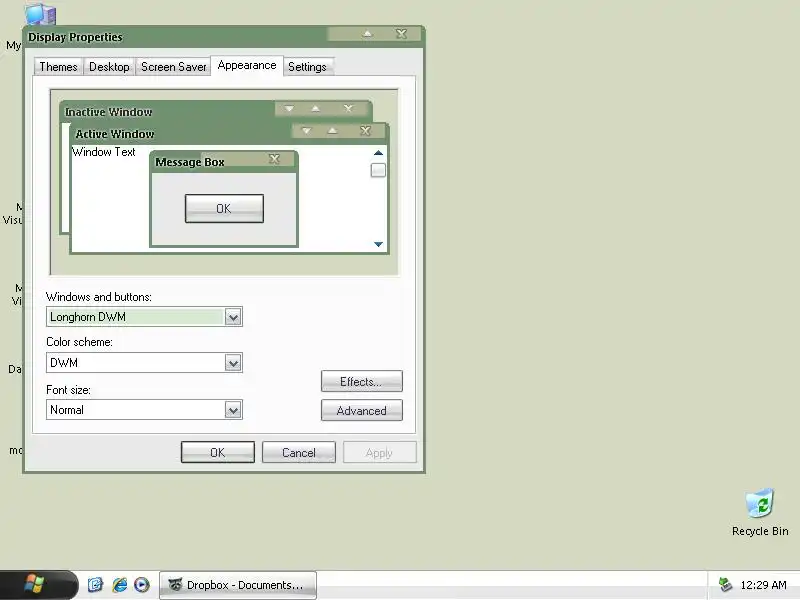Click the Active Window preview close icon
Screen dimensions: 800x600
click(x=365, y=131)
